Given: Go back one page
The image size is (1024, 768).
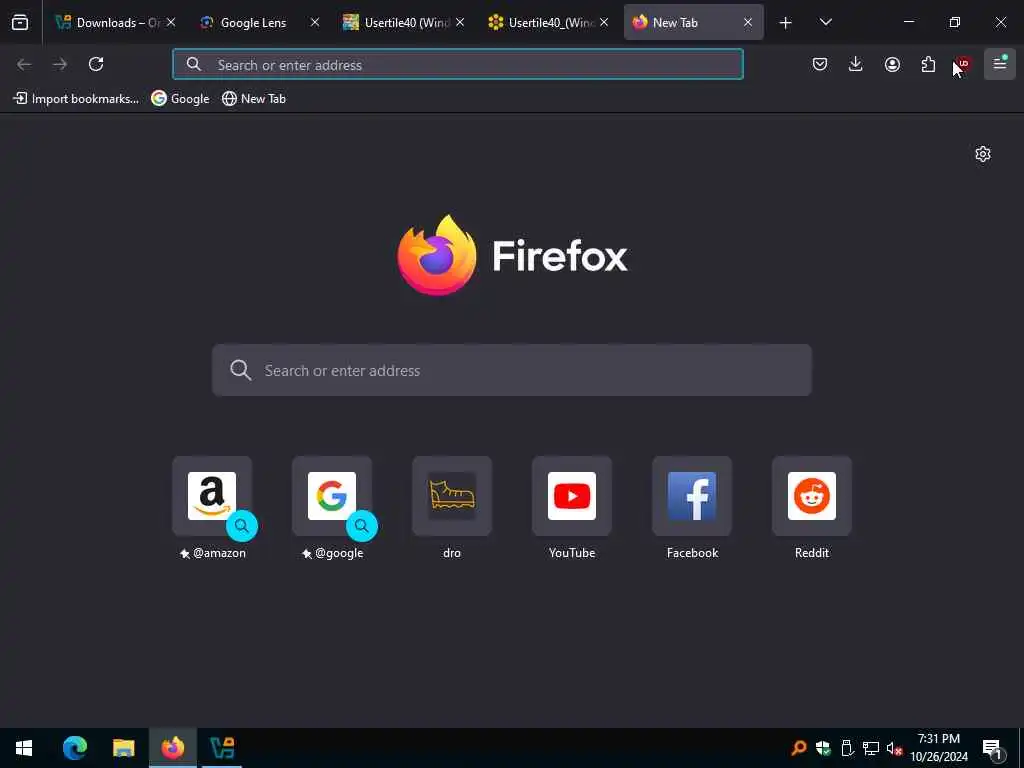Looking at the screenshot, I should click(24, 64).
